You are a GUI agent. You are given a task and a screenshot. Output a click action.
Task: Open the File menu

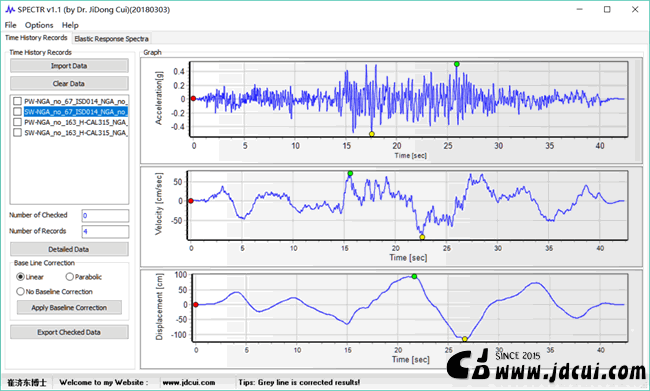(10, 25)
